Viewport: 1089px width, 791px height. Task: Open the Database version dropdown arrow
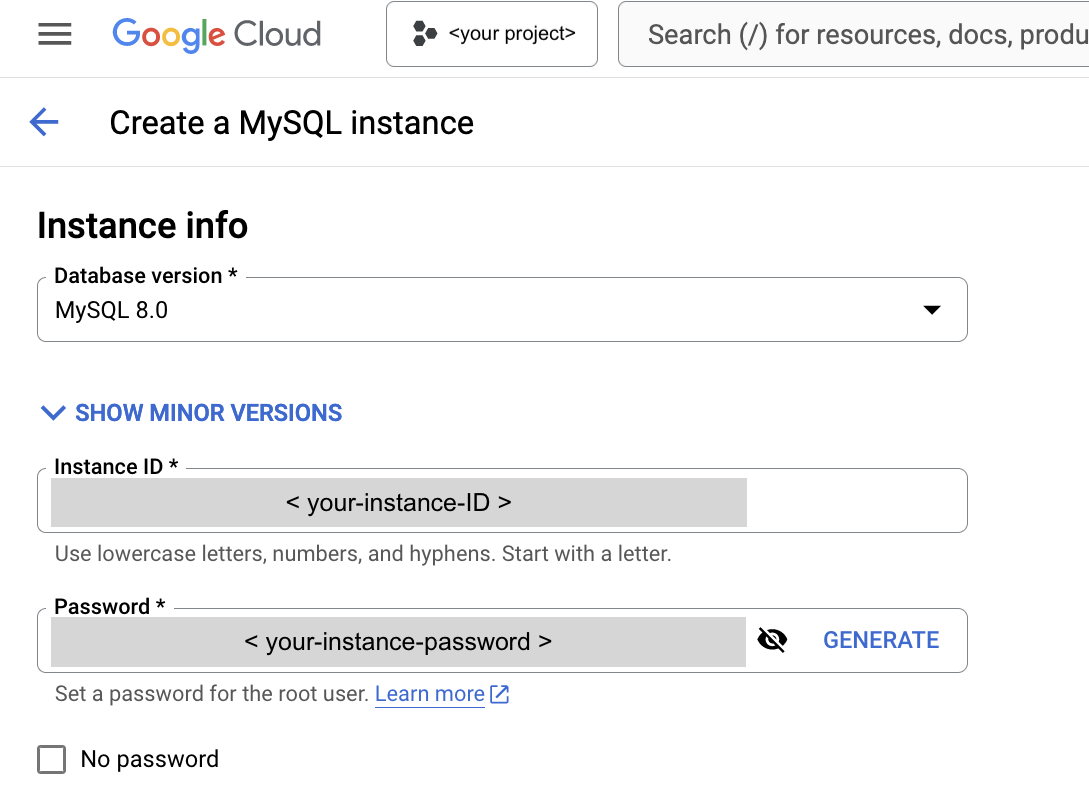(932, 310)
